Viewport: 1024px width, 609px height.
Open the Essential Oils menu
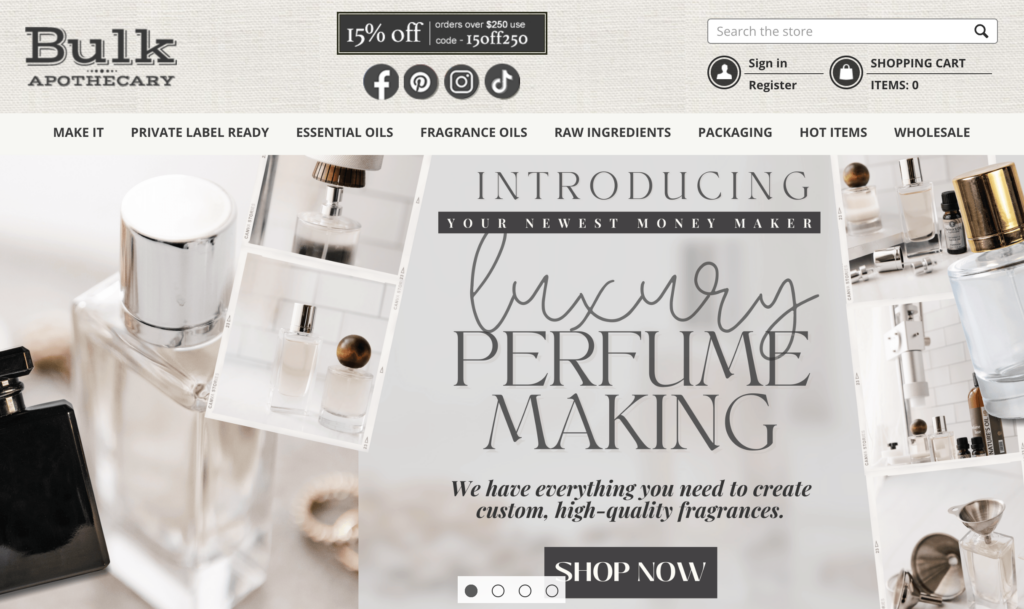click(344, 133)
